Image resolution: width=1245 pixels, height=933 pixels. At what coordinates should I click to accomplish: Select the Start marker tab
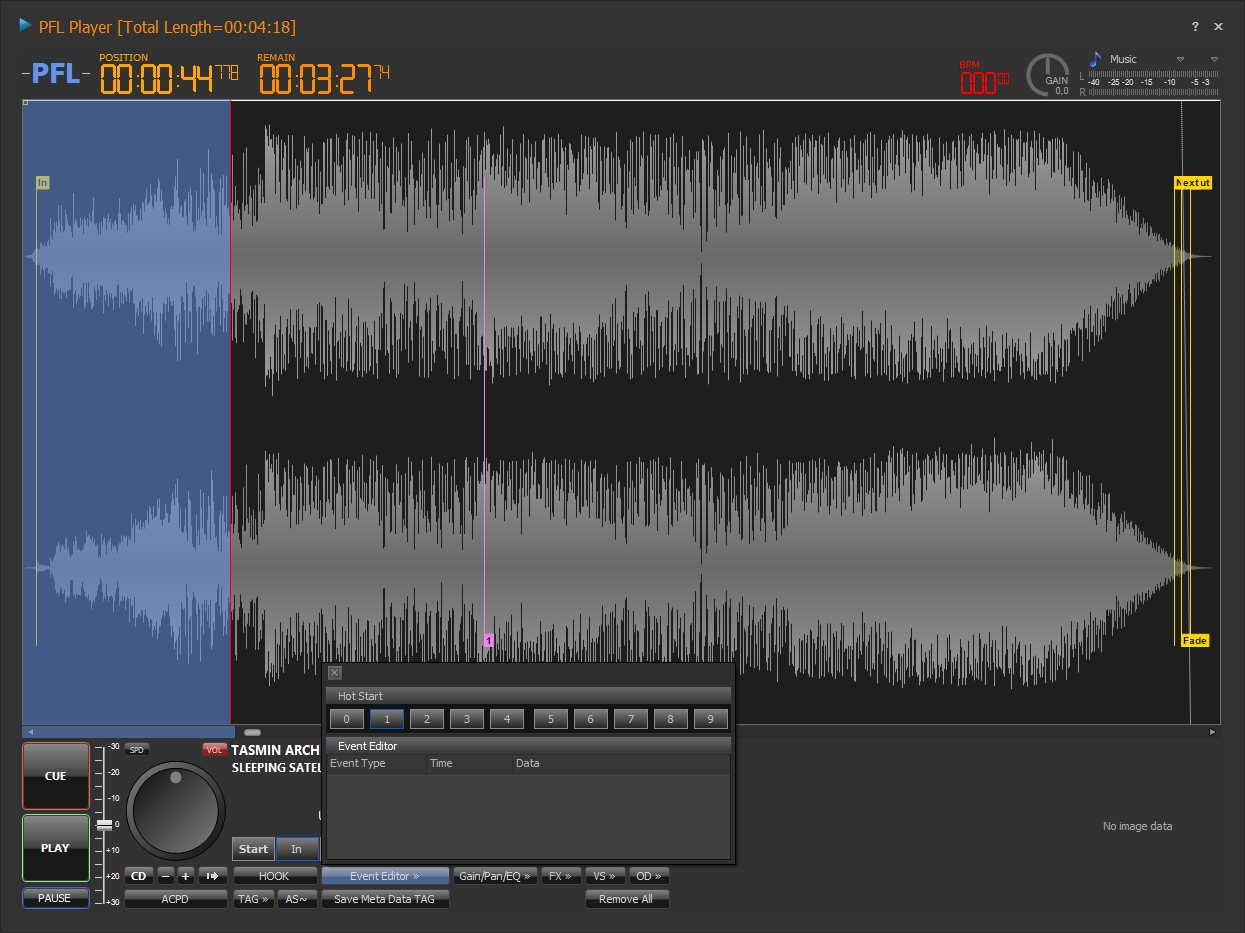pos(253,849)
